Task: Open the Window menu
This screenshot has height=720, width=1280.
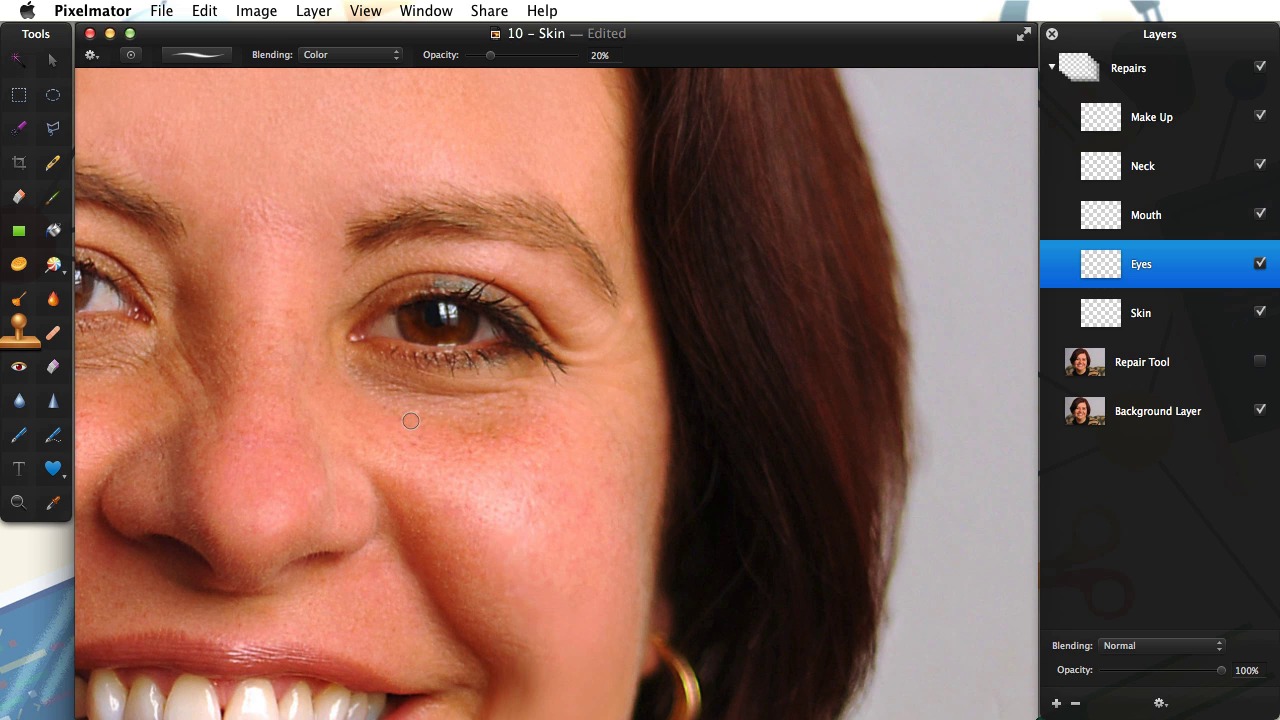Action: (426, 11)
